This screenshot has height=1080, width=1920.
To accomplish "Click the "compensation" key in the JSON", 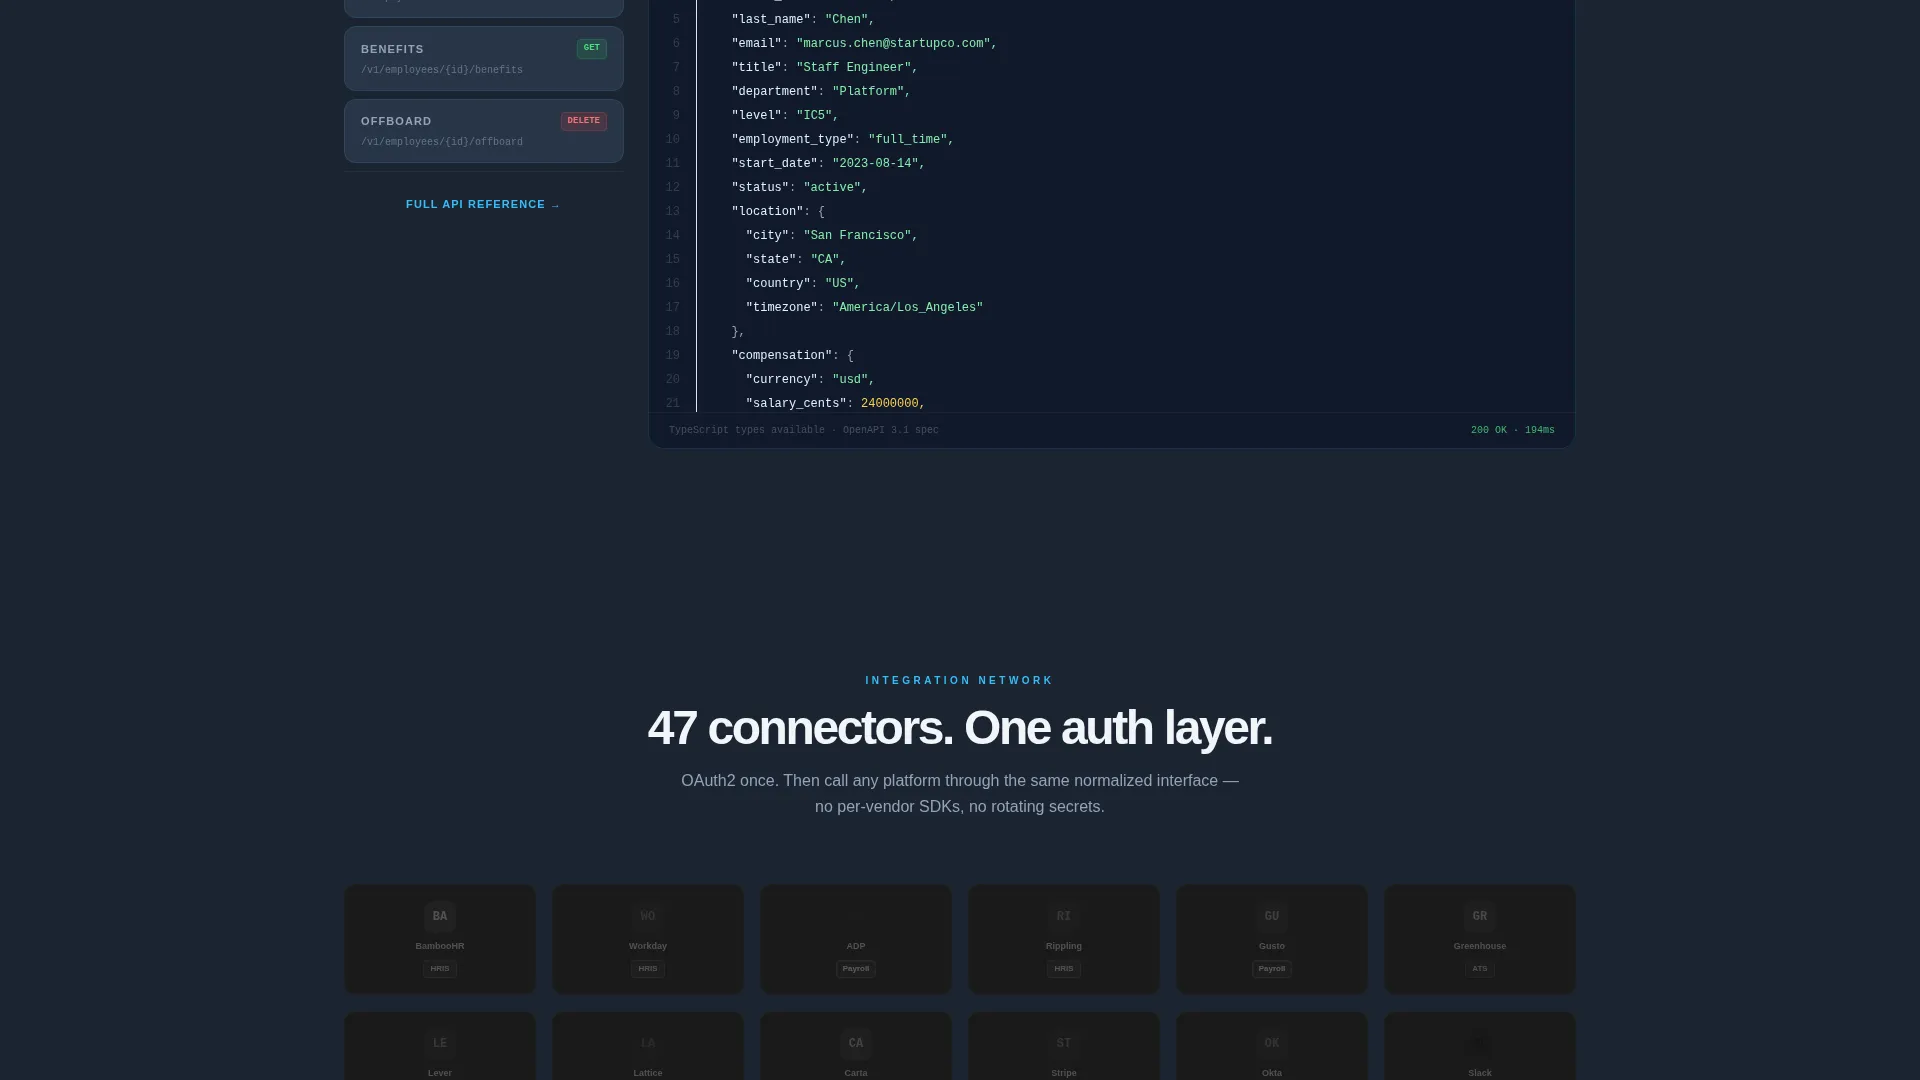I will click(x=782, y=356).
